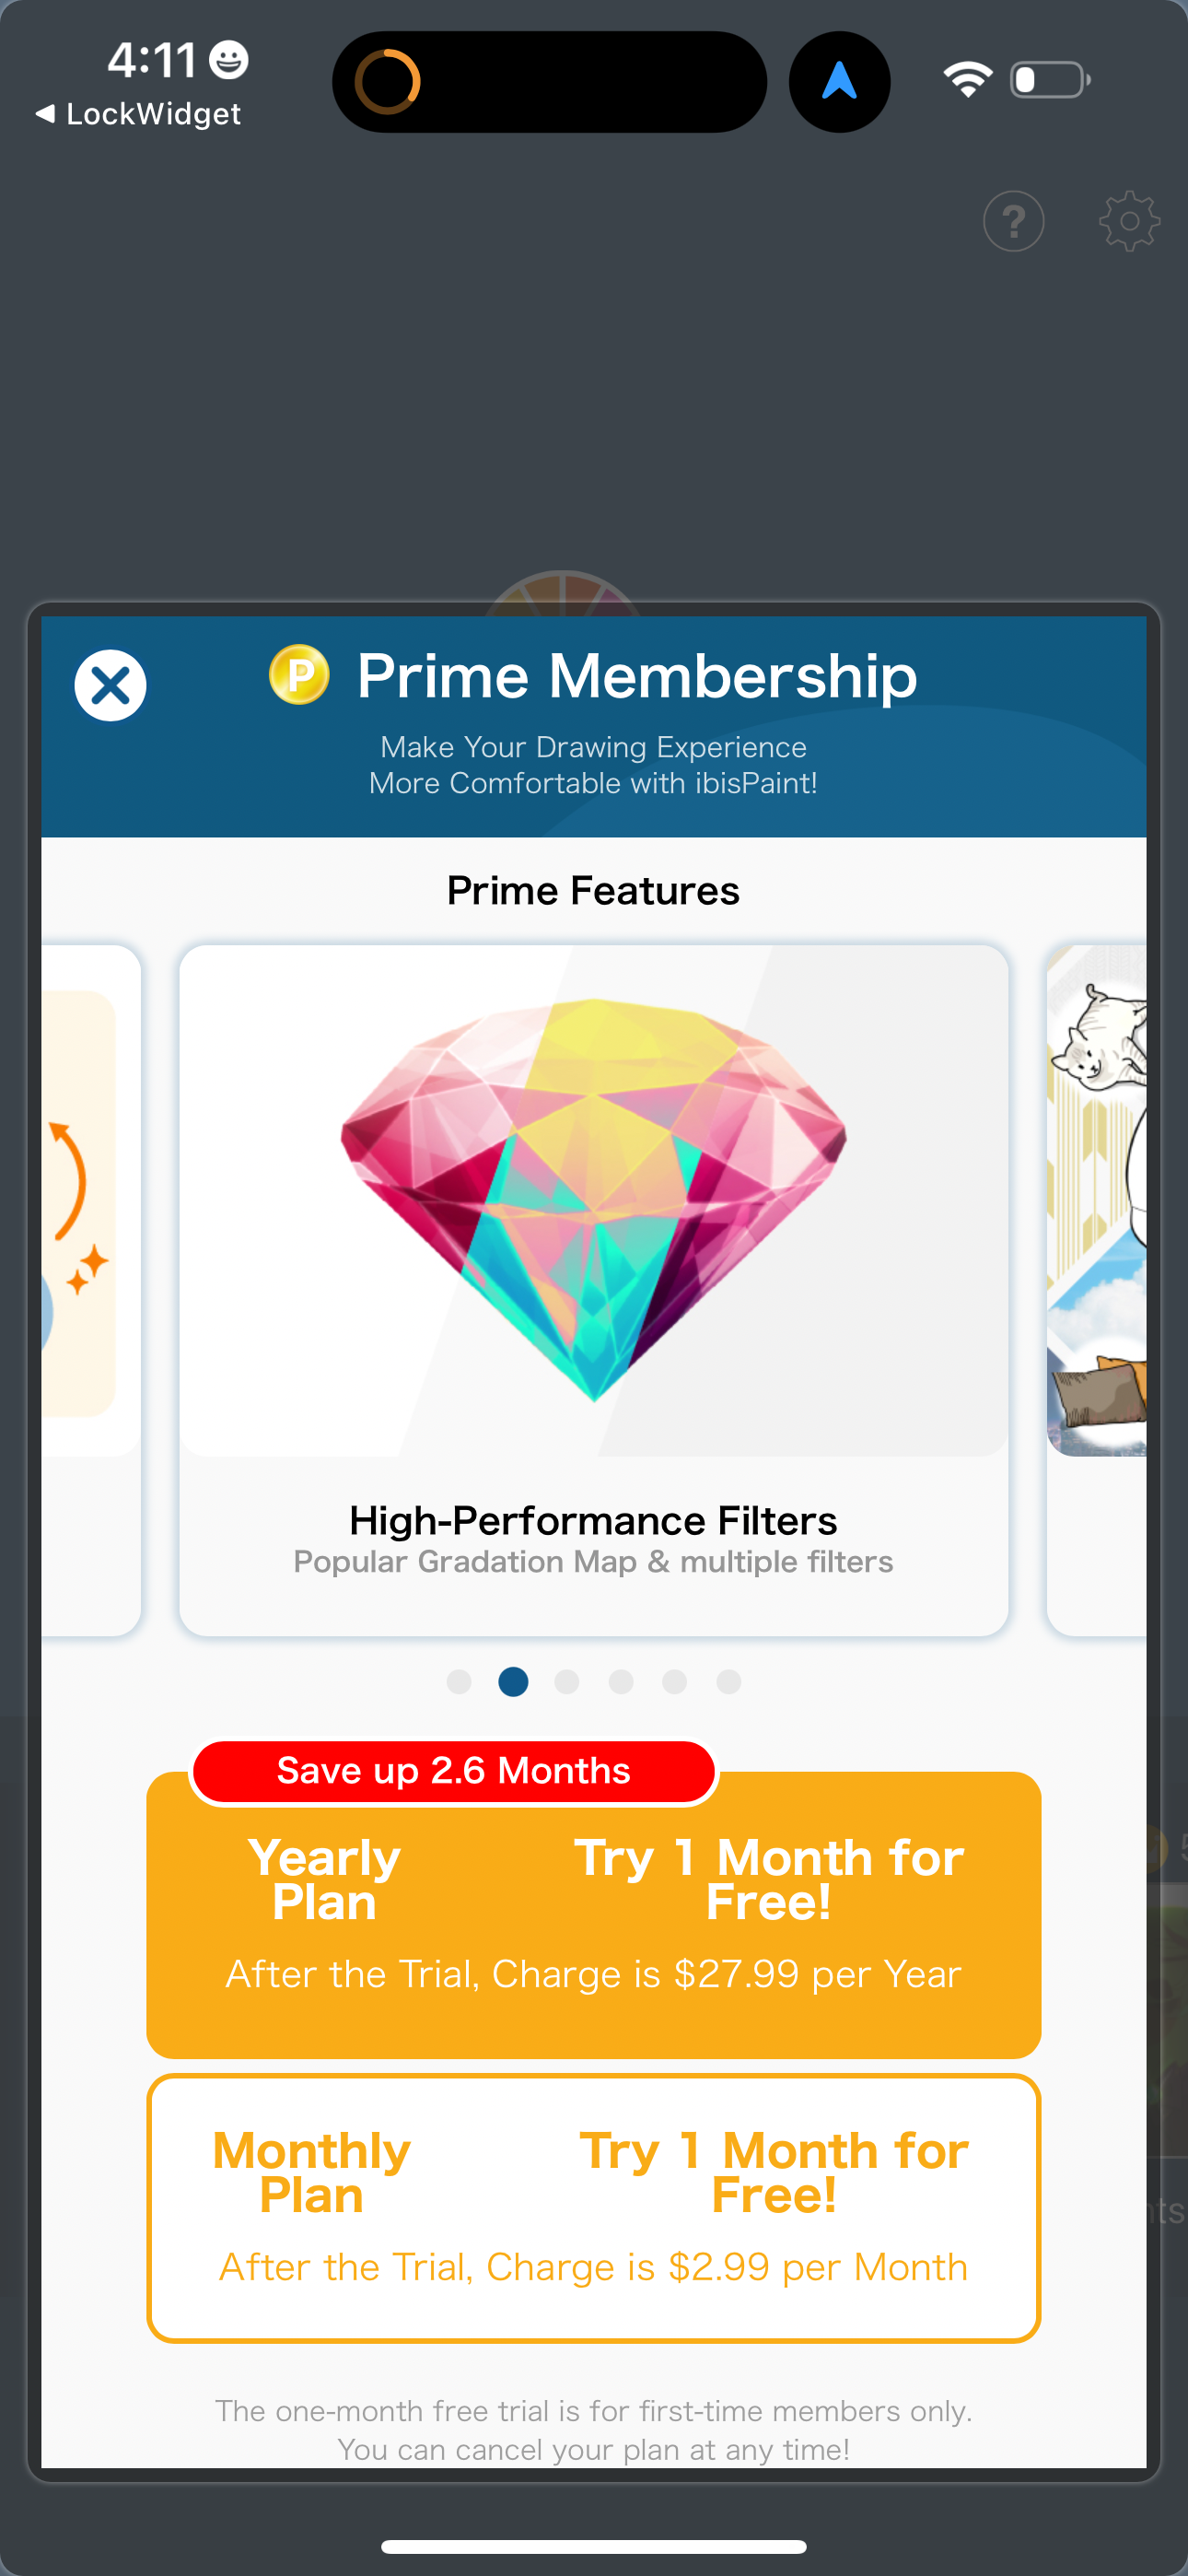Dismiss the Prime Membership dialog

coord(110,685)
